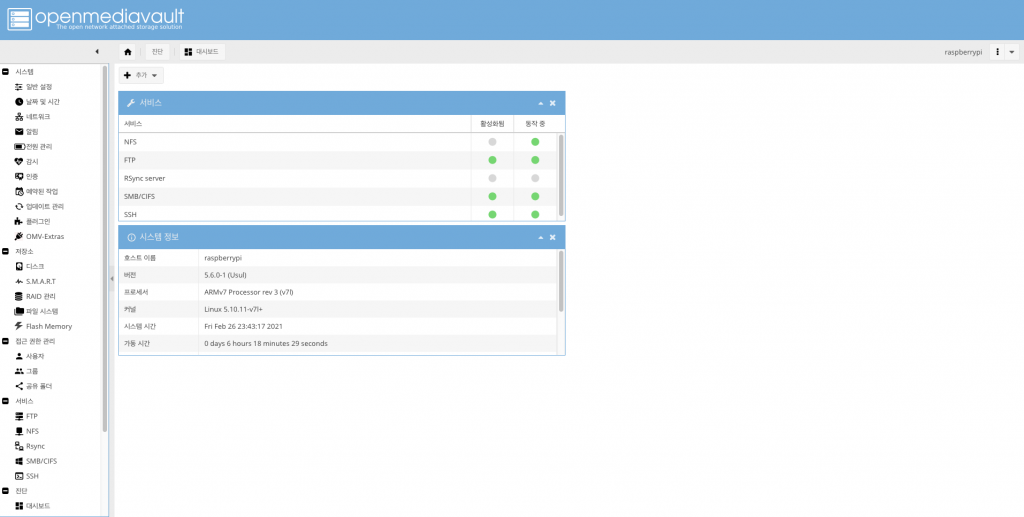Viewport: 1024px width, 517px height.
Task: Click the 시스템 정보 panel scrollbar
Action: (x=561, y=281)
